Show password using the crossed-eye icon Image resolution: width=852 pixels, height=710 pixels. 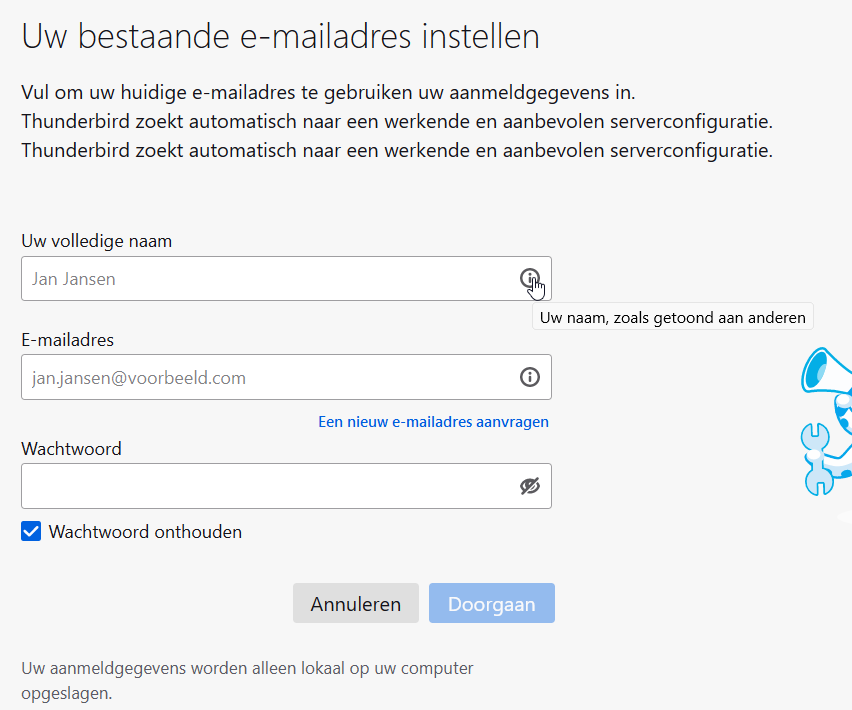tap(529, 486)
